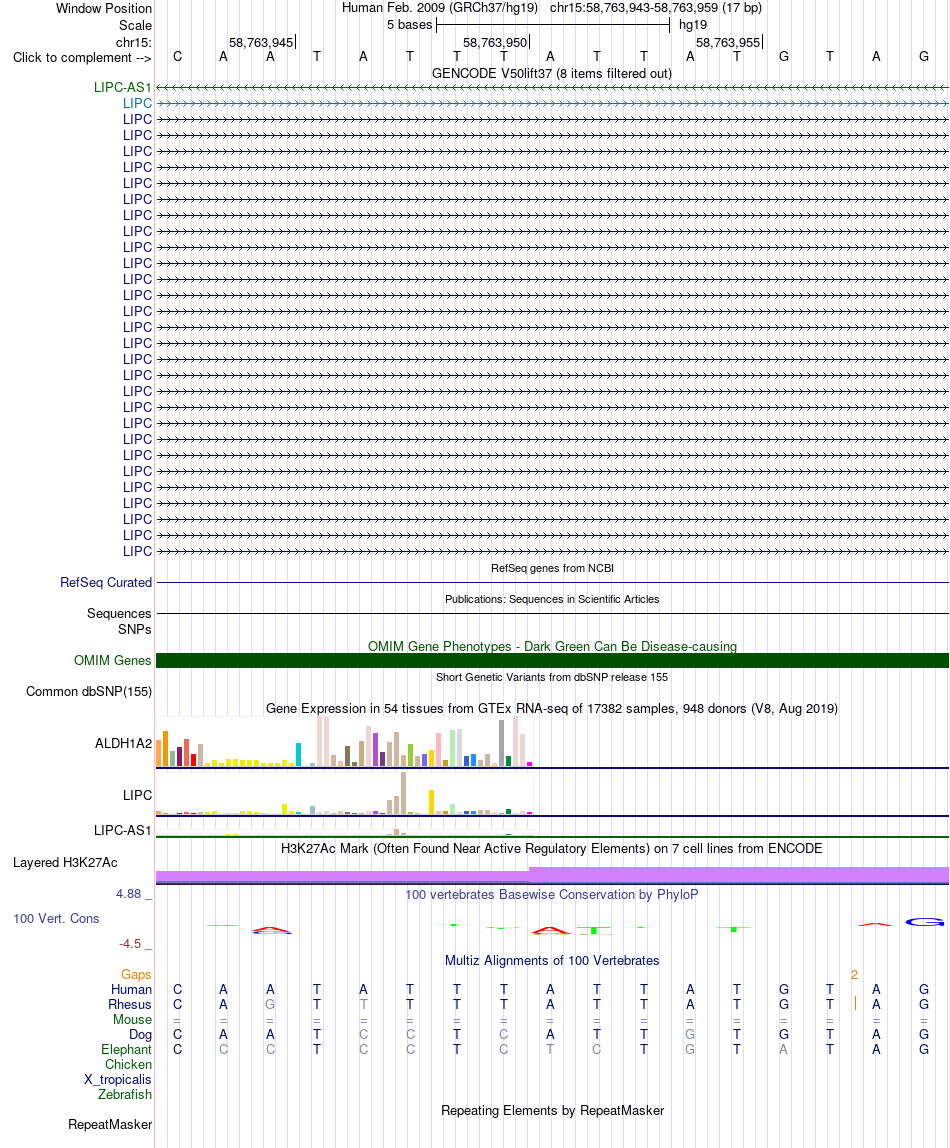The height and width of the screenshot is (1148, 950).
Task: Open the Short Genetic Variants dbSNP 155 title
Action: pyautogui.click(x=552, y=677)
